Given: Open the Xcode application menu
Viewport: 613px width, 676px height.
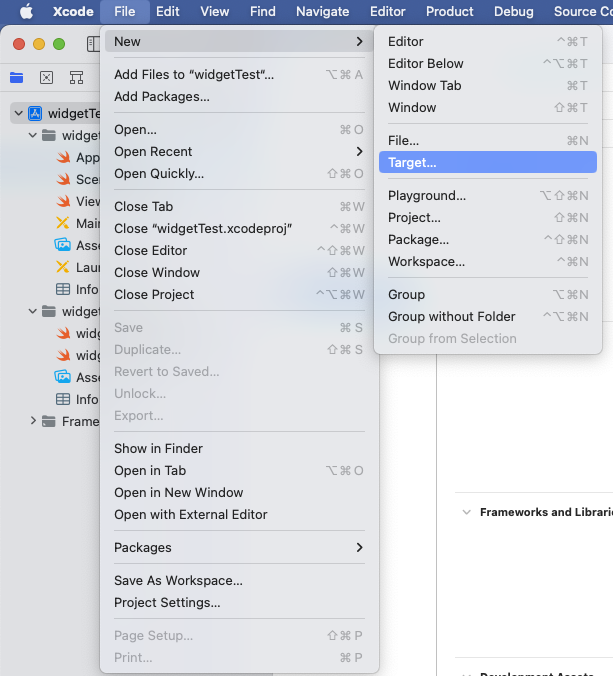Looking at the screenshot, I should [73, 12].
